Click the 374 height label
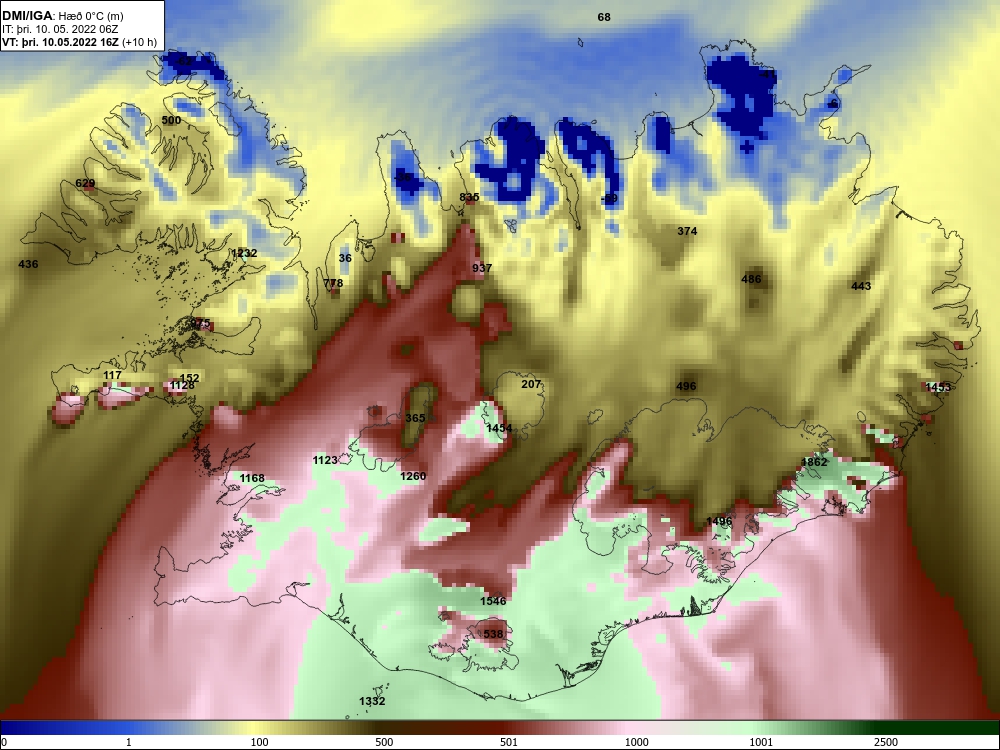Screen dimensions: 1000x750 (687, 232)
